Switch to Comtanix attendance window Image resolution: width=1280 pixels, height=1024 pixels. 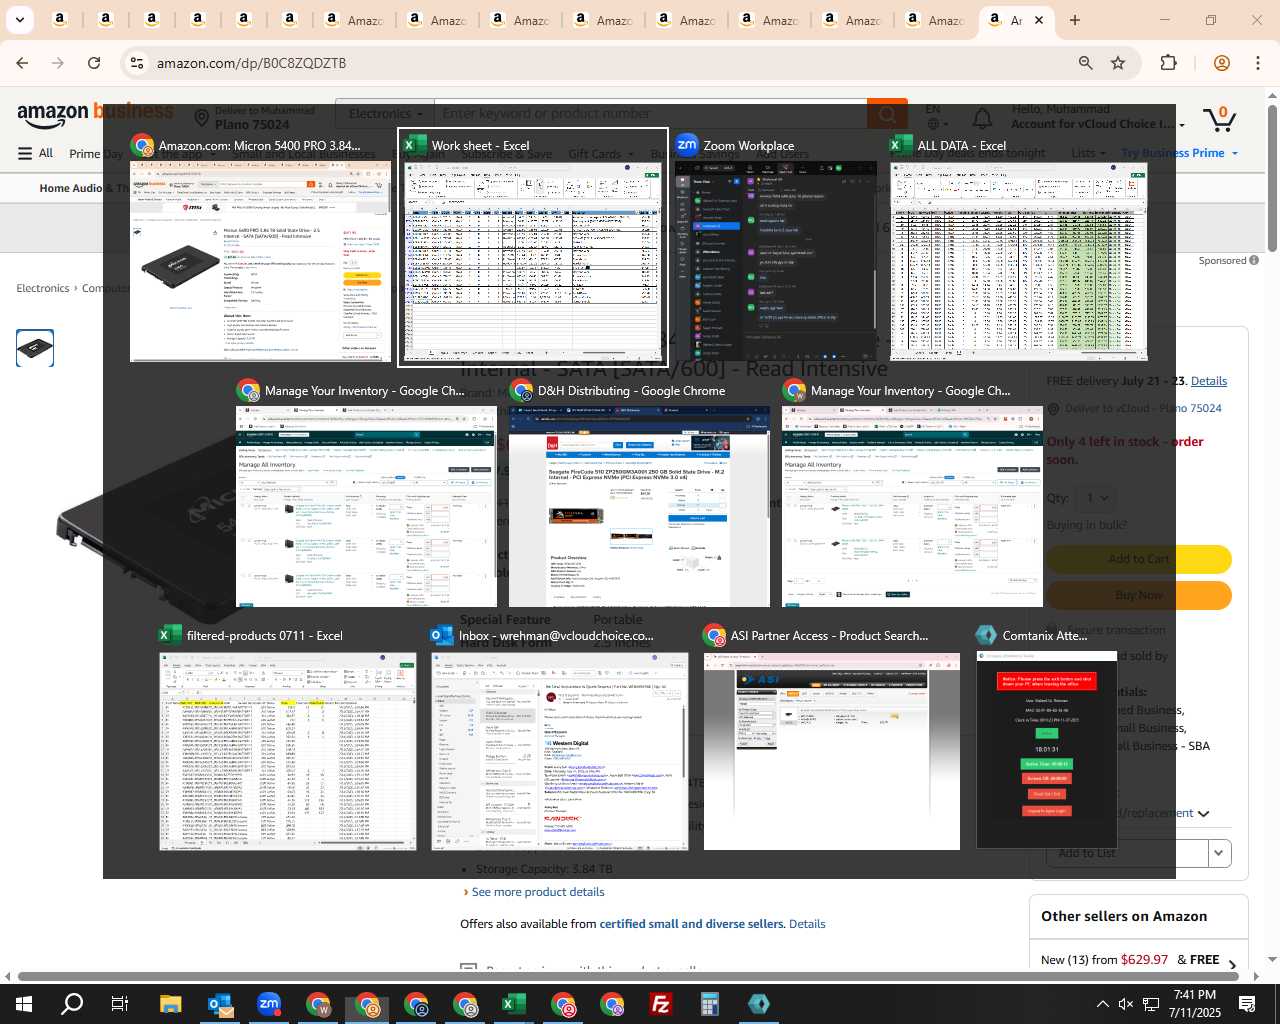tap(1046, 738)
